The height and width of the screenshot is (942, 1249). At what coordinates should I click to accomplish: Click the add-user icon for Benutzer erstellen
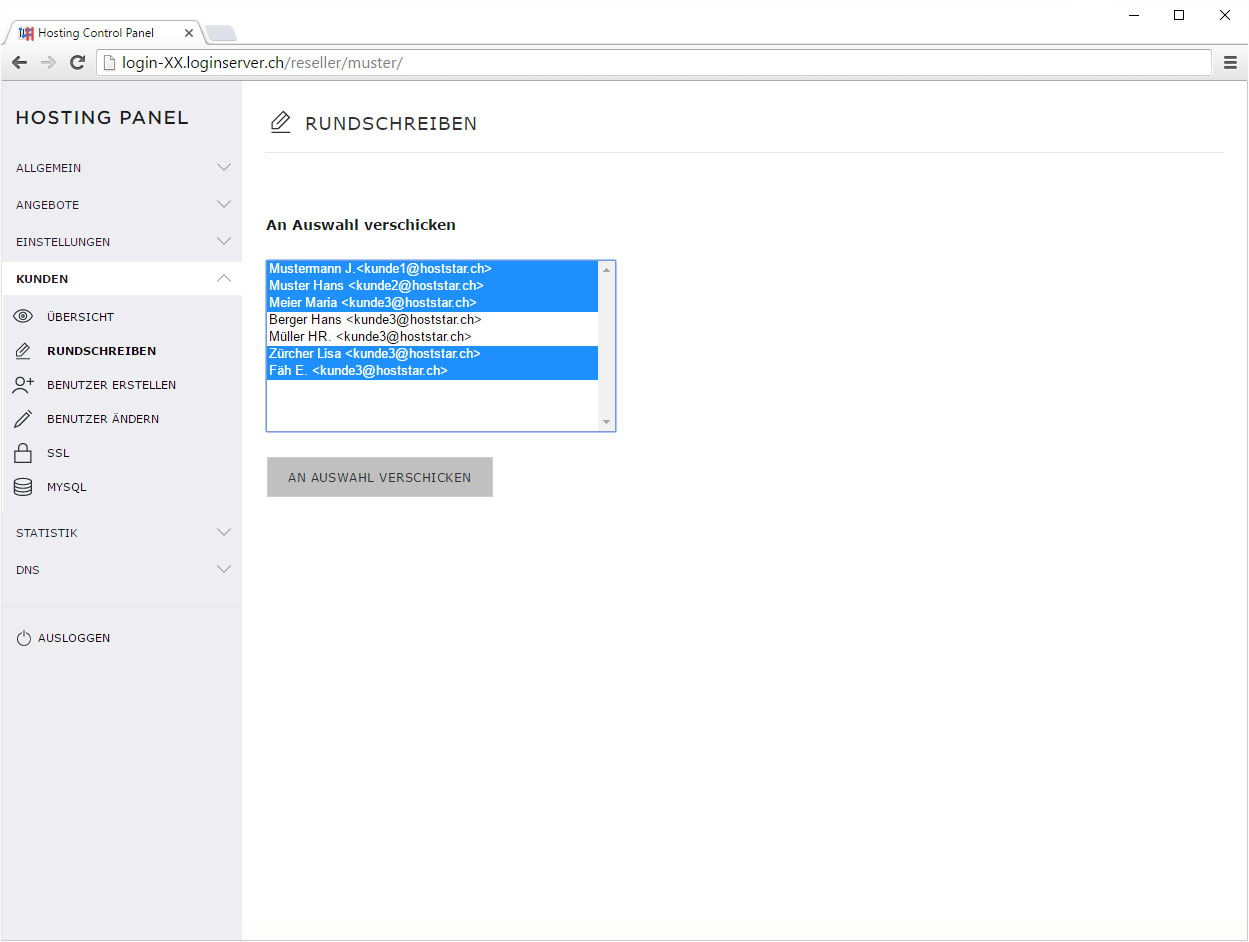[x=24, y=385]
